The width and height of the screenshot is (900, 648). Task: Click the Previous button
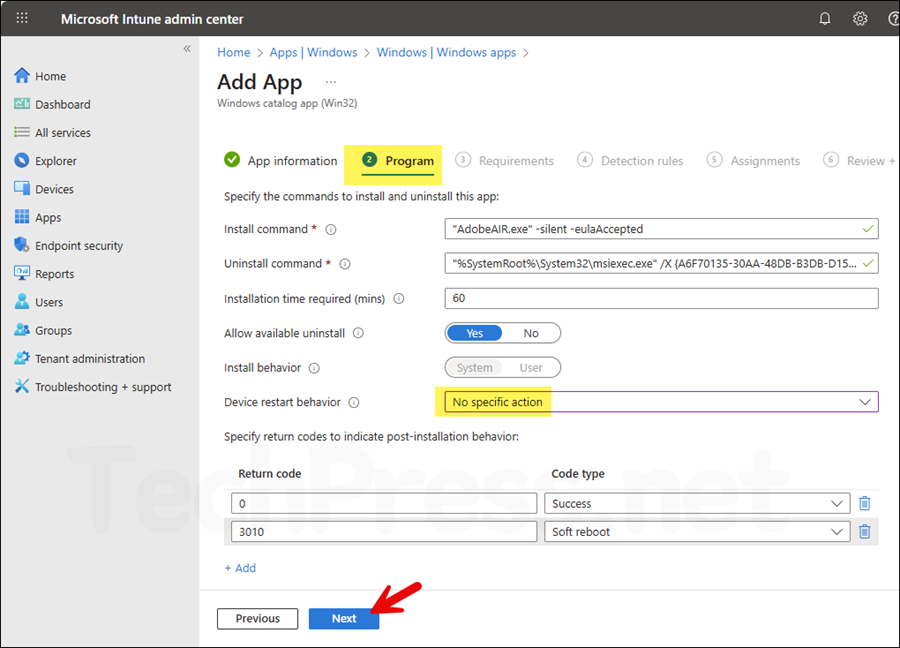tap(258, 618)
